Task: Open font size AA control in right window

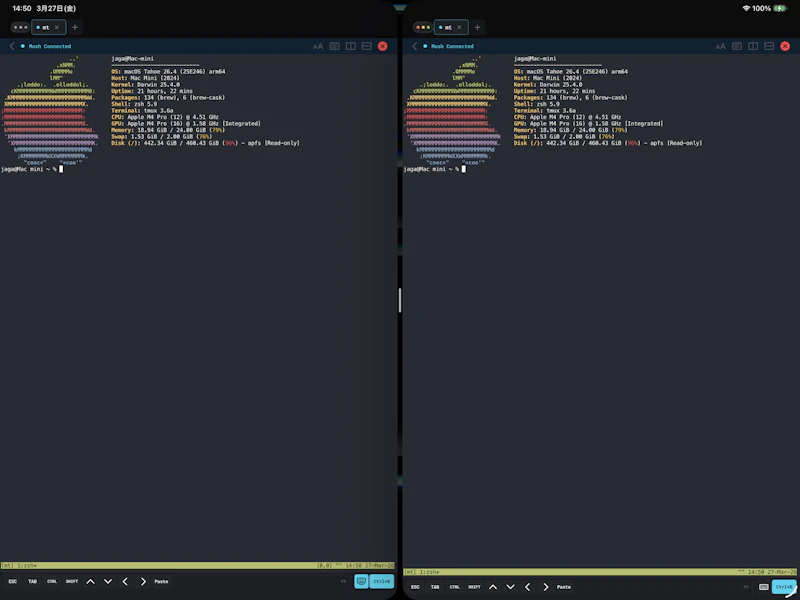Action: 720,46
